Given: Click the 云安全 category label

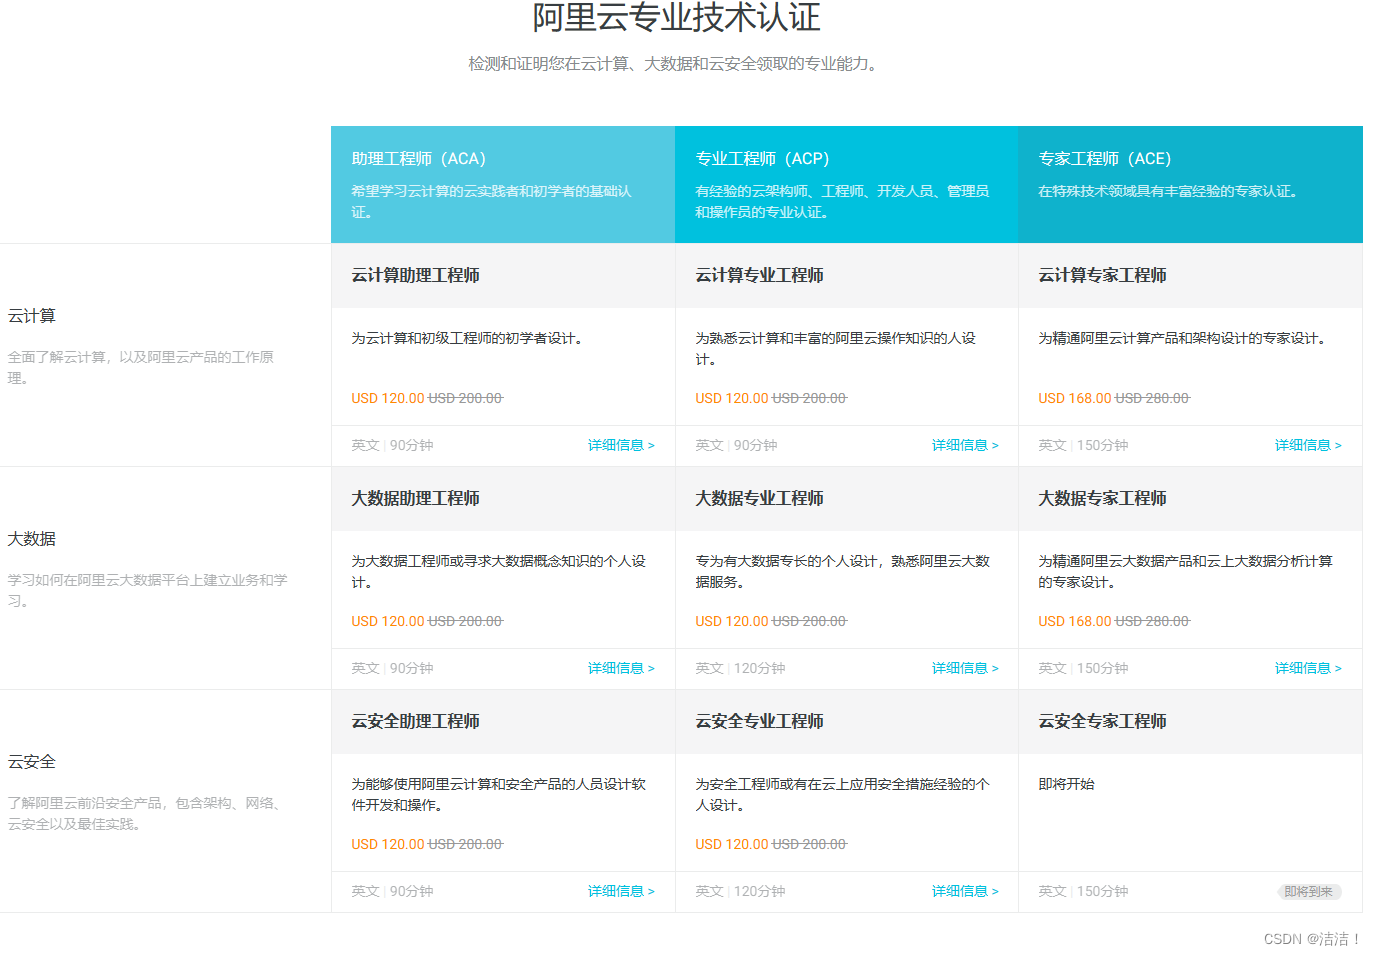Looking at the screenshot, I should pyautogui.click(x=32, y=762).
